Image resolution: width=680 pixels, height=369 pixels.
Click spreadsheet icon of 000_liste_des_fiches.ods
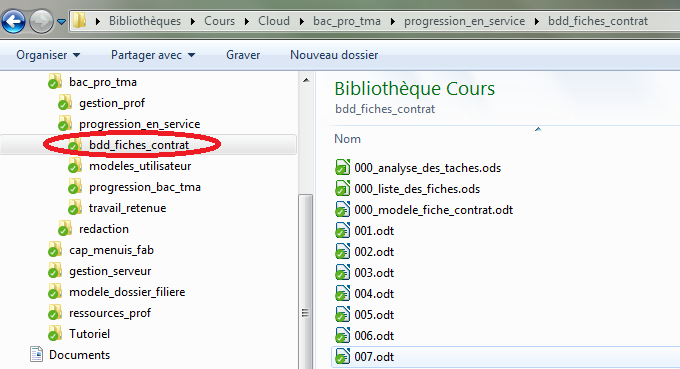tap(343, 189)
